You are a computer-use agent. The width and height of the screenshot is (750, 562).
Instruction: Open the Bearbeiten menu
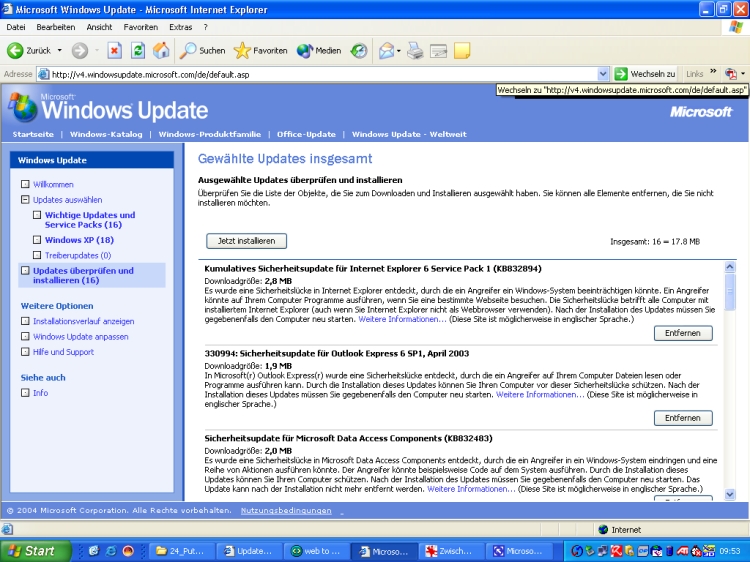coord(55,27)
